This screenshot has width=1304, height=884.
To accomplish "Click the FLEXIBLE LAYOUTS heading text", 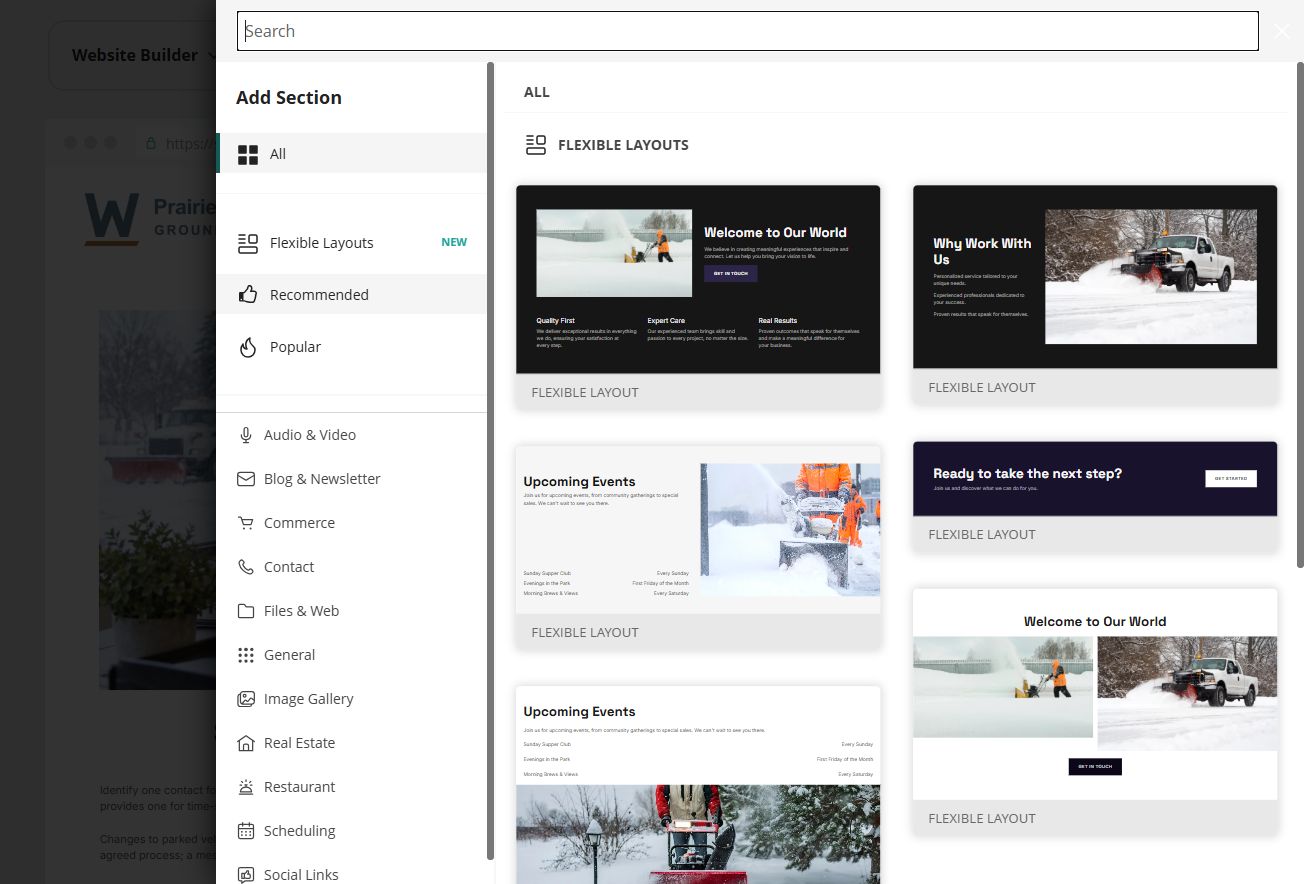I will tap(623, 145).
